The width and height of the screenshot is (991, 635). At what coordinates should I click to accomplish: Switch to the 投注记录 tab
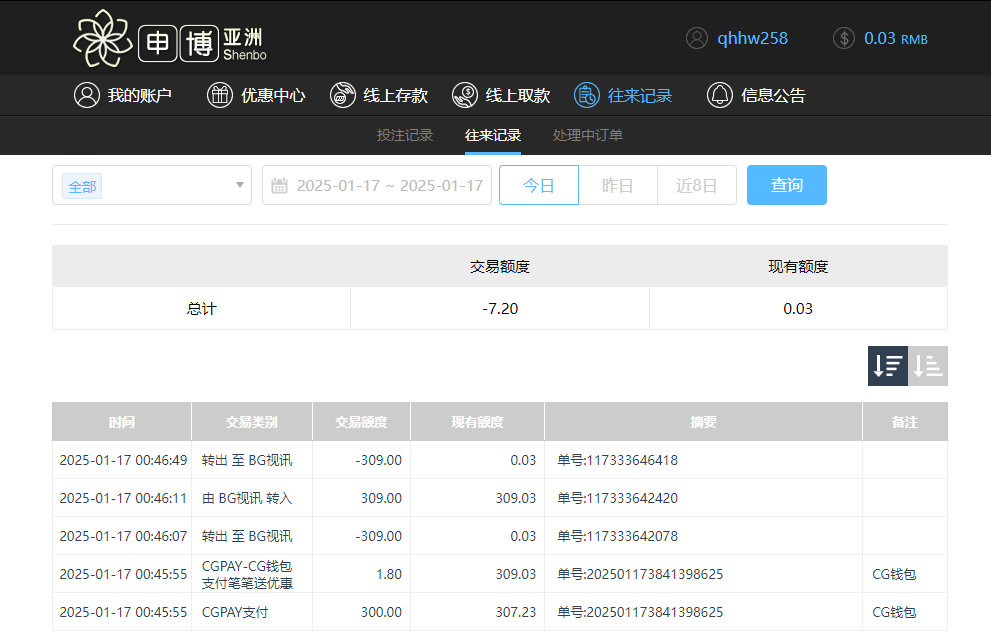click(405, 135)
